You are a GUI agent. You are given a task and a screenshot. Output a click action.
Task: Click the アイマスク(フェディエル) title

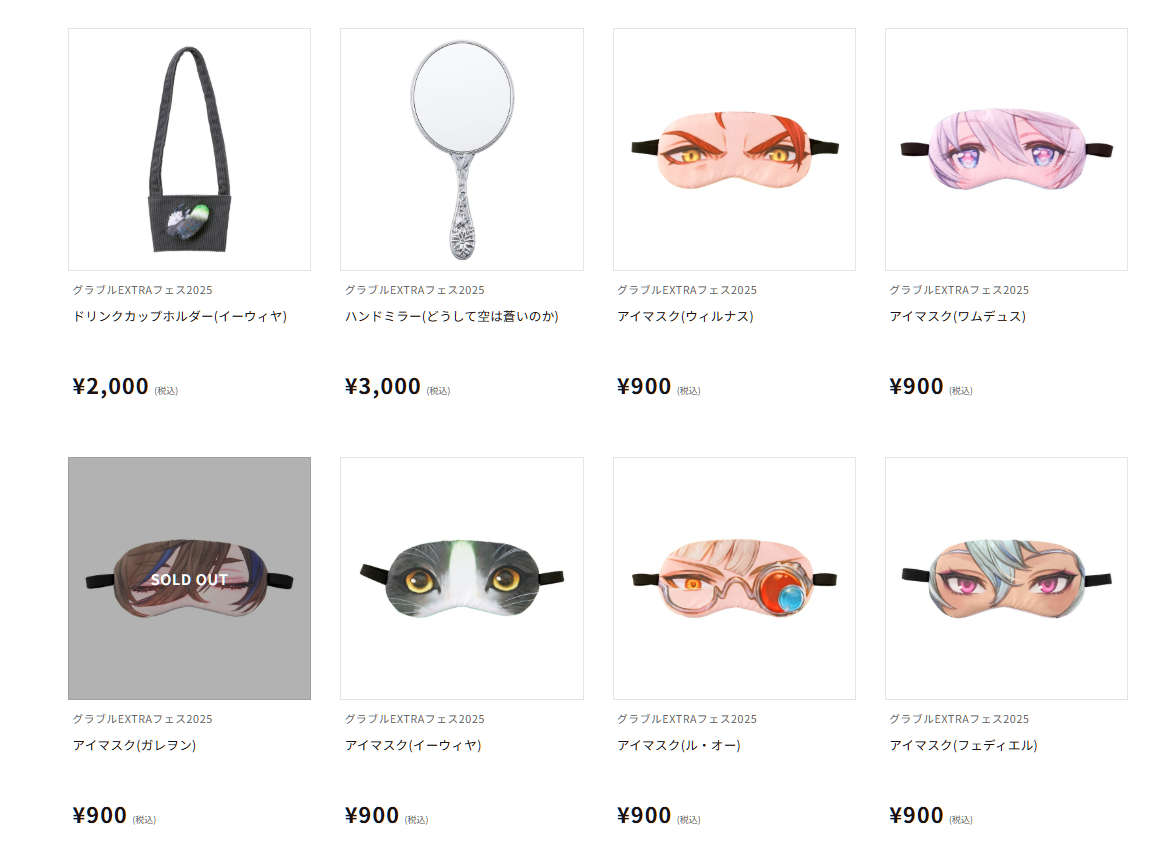[964, 745]
